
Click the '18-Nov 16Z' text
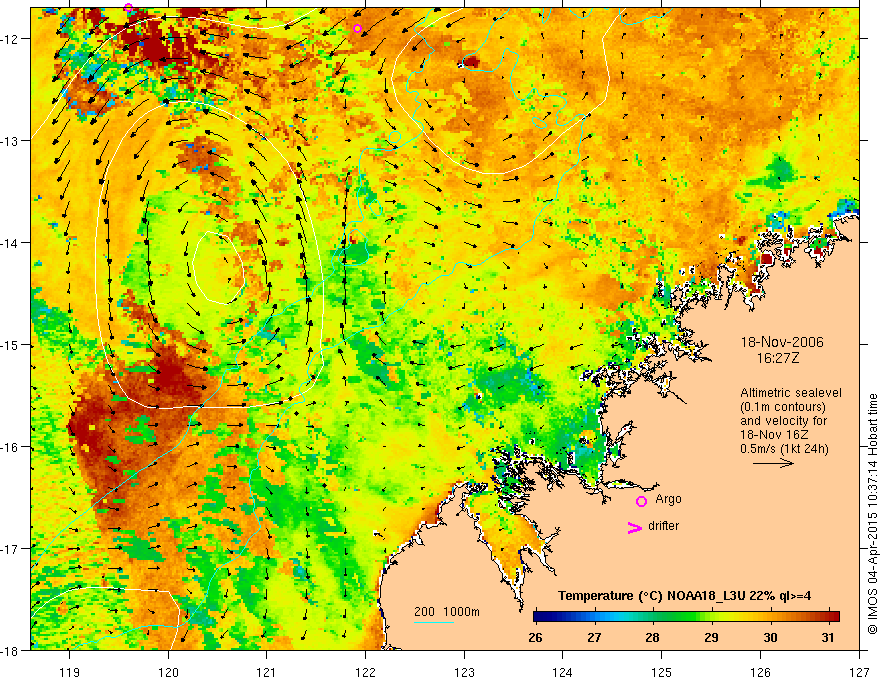pyautogui.click(x=776, y=435)
